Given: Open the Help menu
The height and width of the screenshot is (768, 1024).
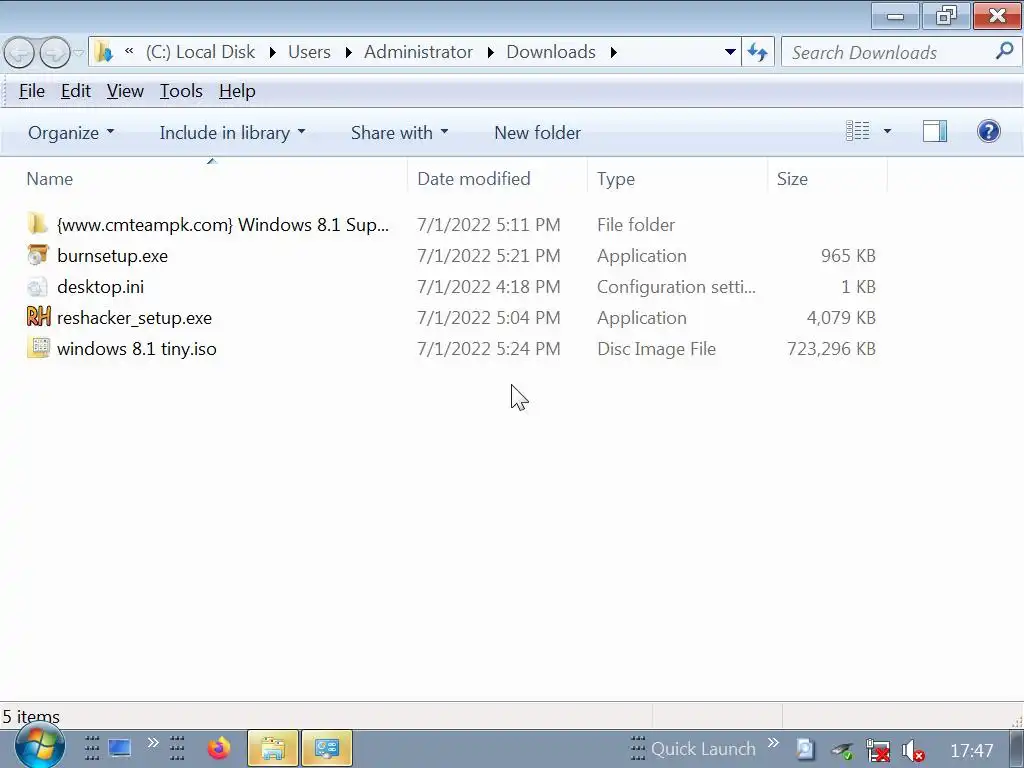Looking at the screenshot, I should [237, 91].
